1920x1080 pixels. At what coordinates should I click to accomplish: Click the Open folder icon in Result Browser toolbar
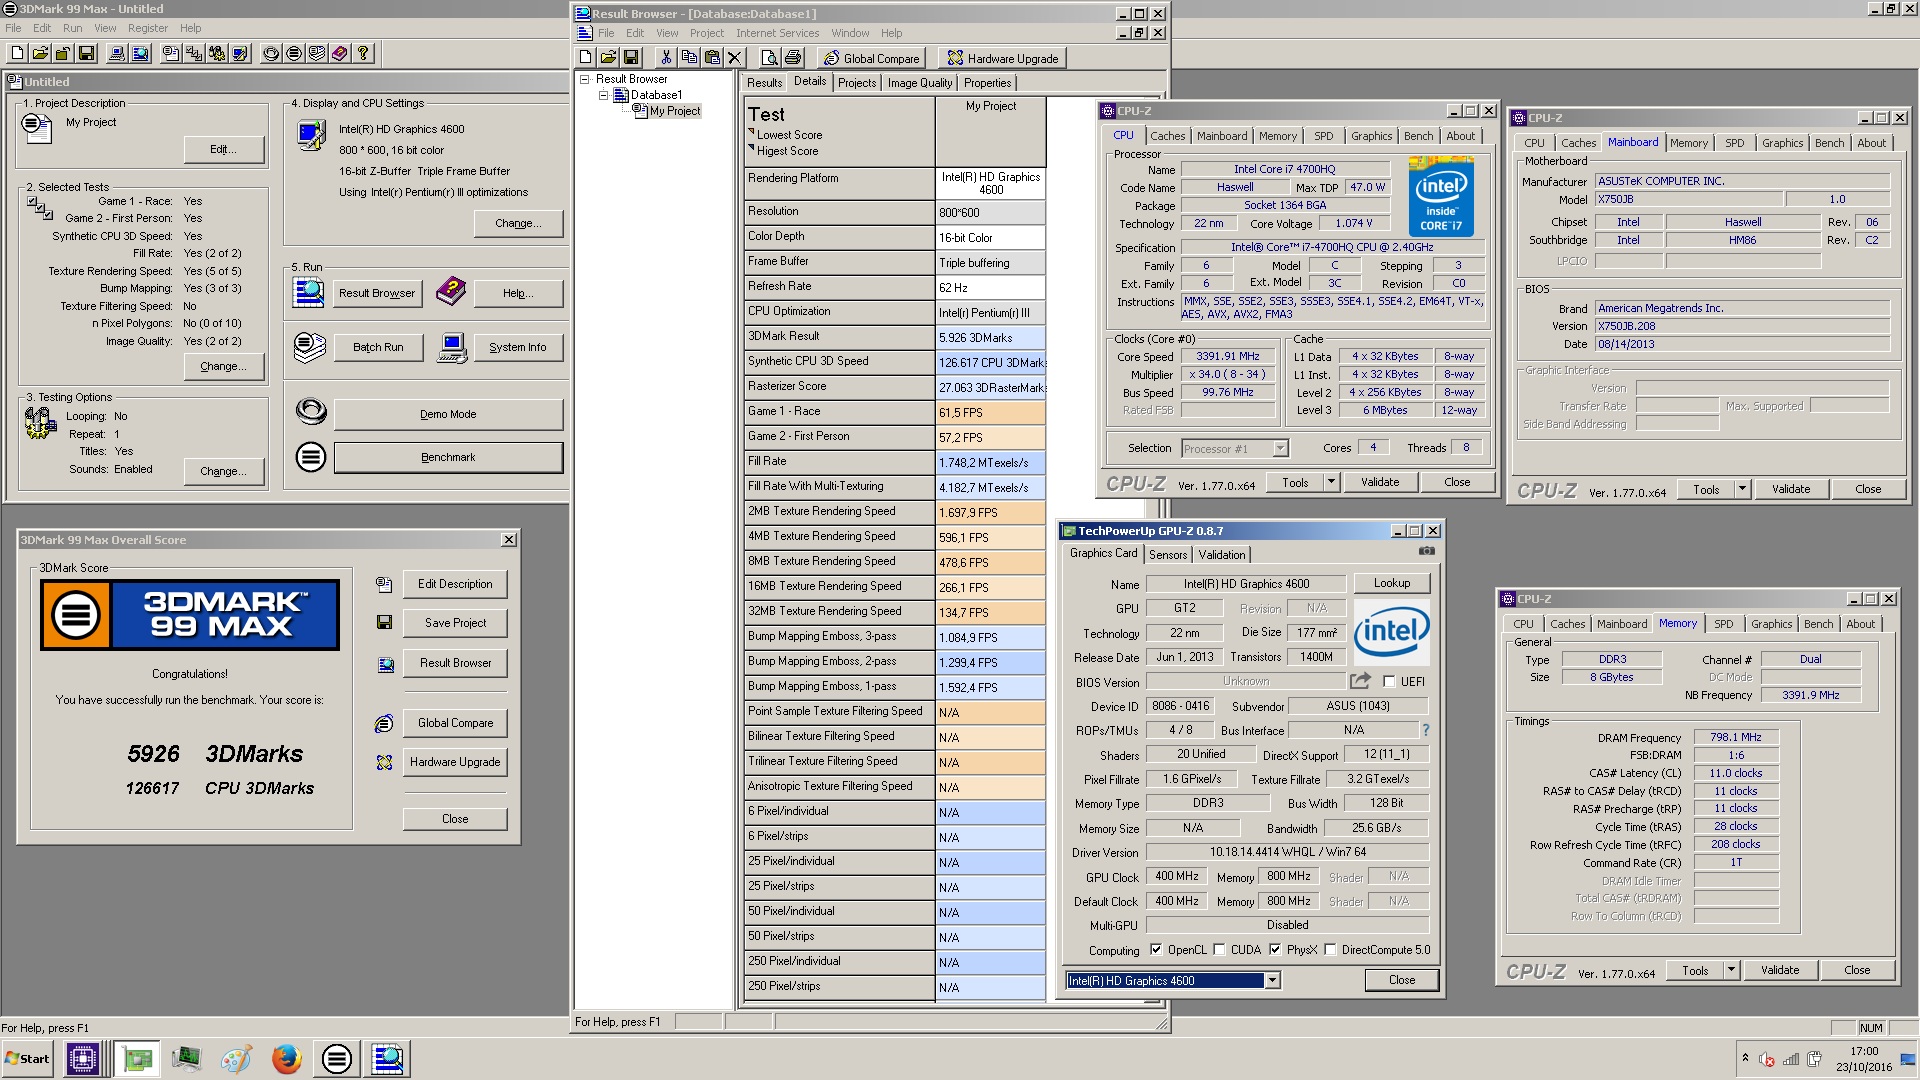608,58
